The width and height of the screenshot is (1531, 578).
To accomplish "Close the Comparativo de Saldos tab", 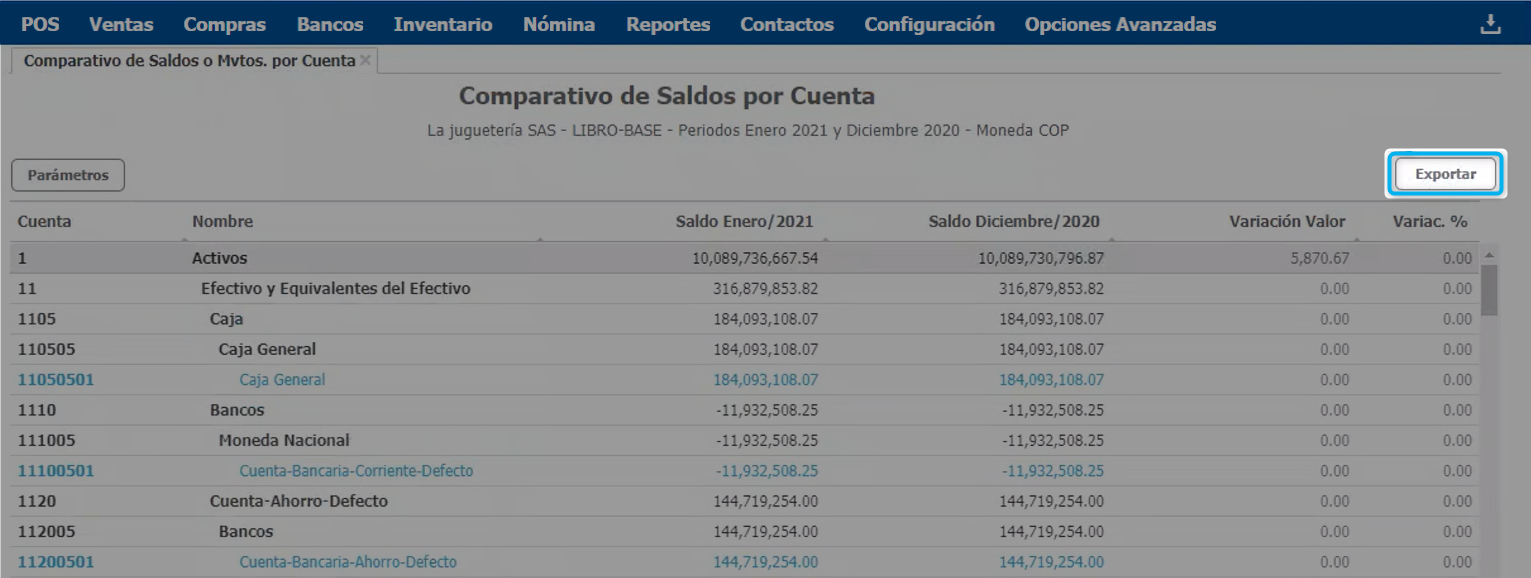I will tap(366, 61).
